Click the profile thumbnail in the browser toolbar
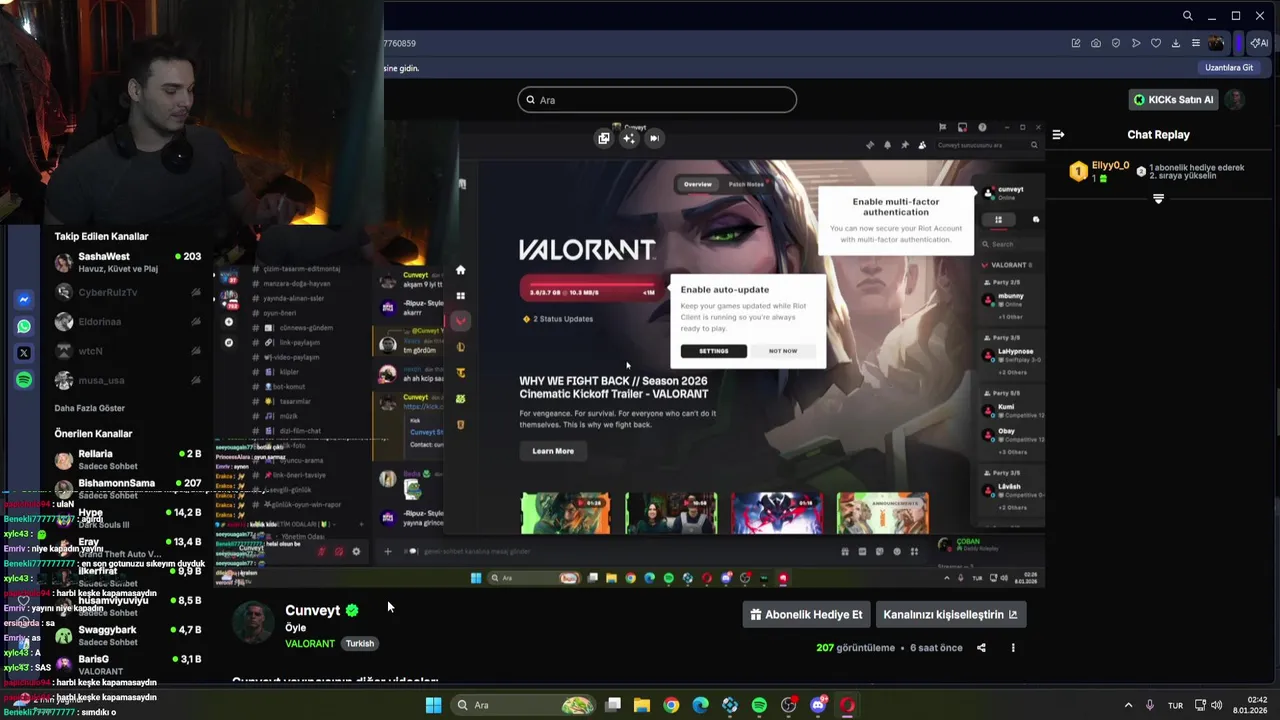 click(x=1217, y=43)
